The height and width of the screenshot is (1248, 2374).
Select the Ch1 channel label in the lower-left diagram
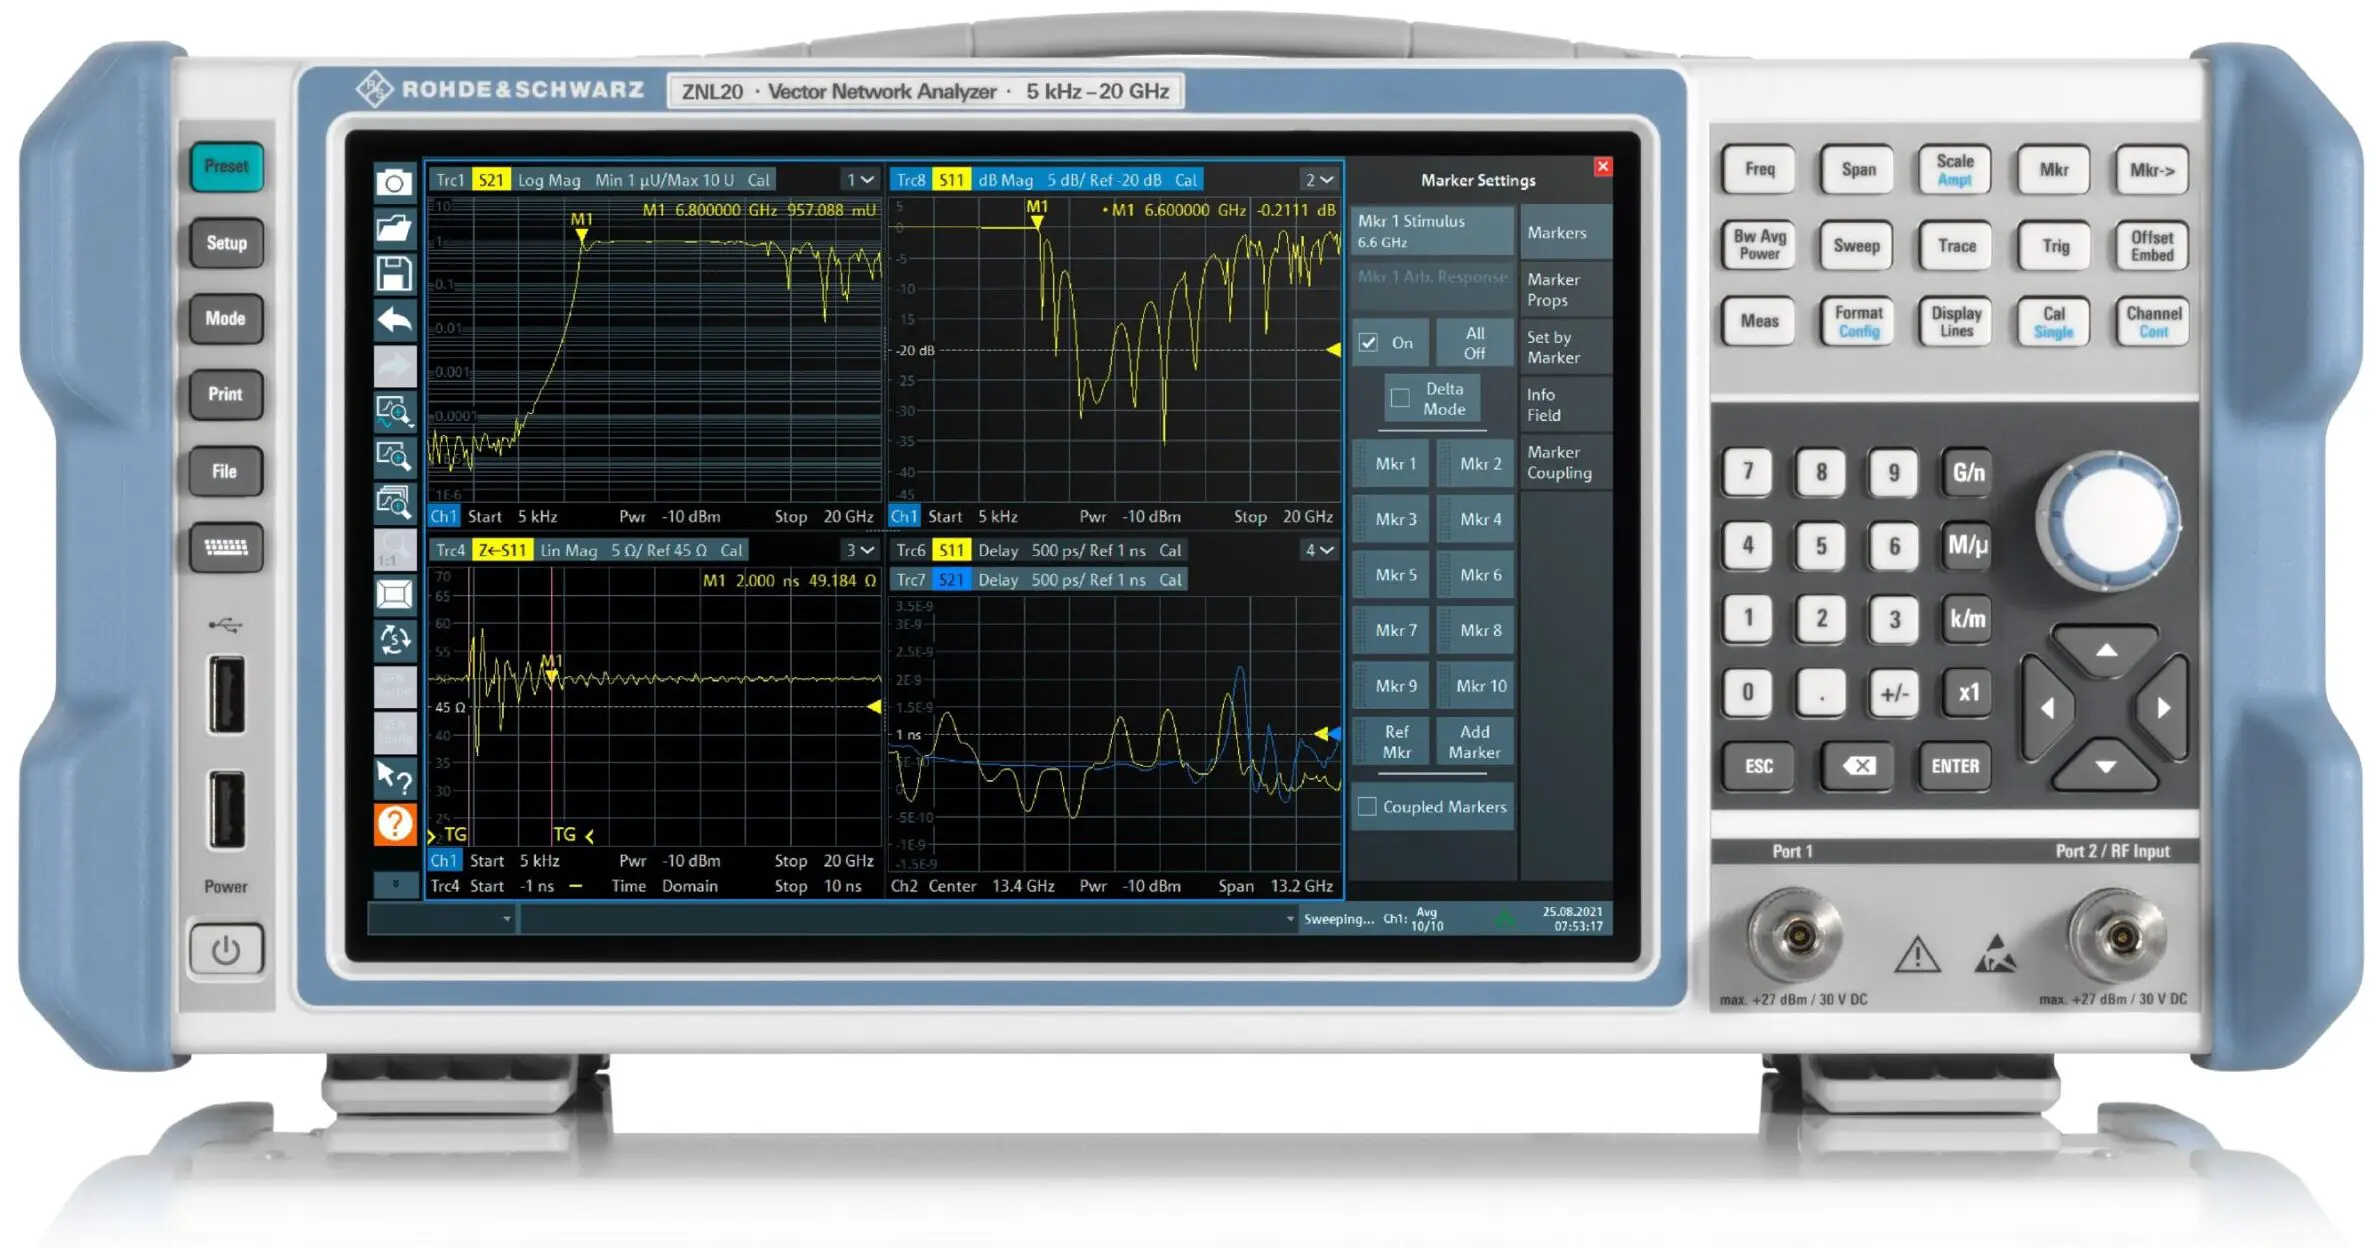[x=443, y=860]
